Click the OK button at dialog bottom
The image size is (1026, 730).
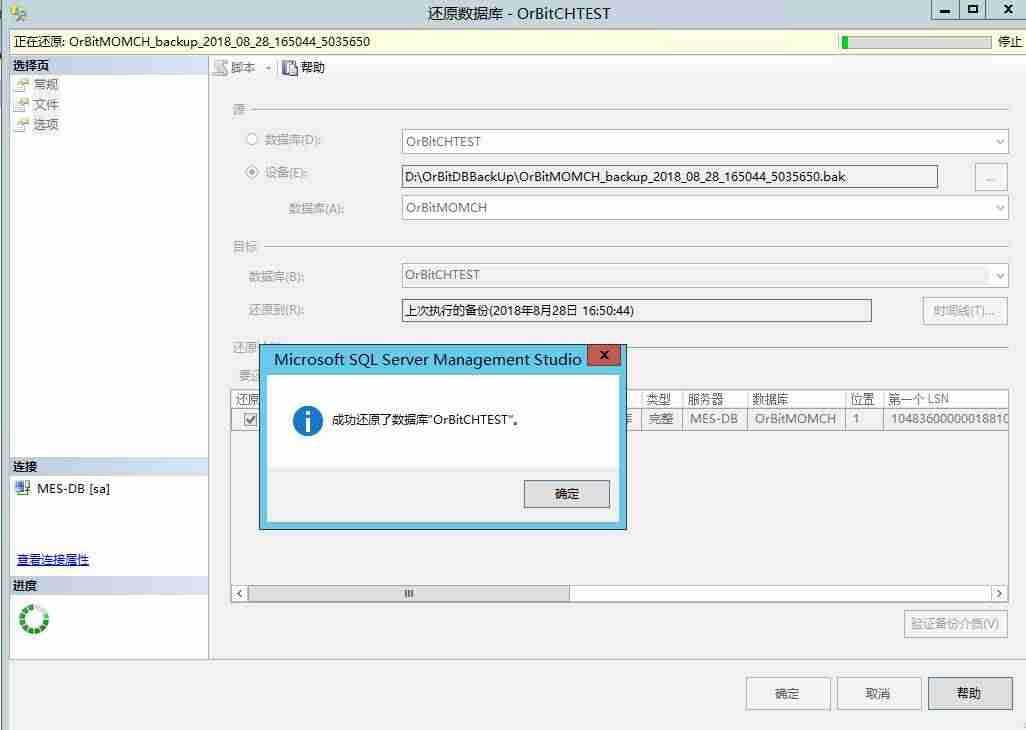point(788,693)
